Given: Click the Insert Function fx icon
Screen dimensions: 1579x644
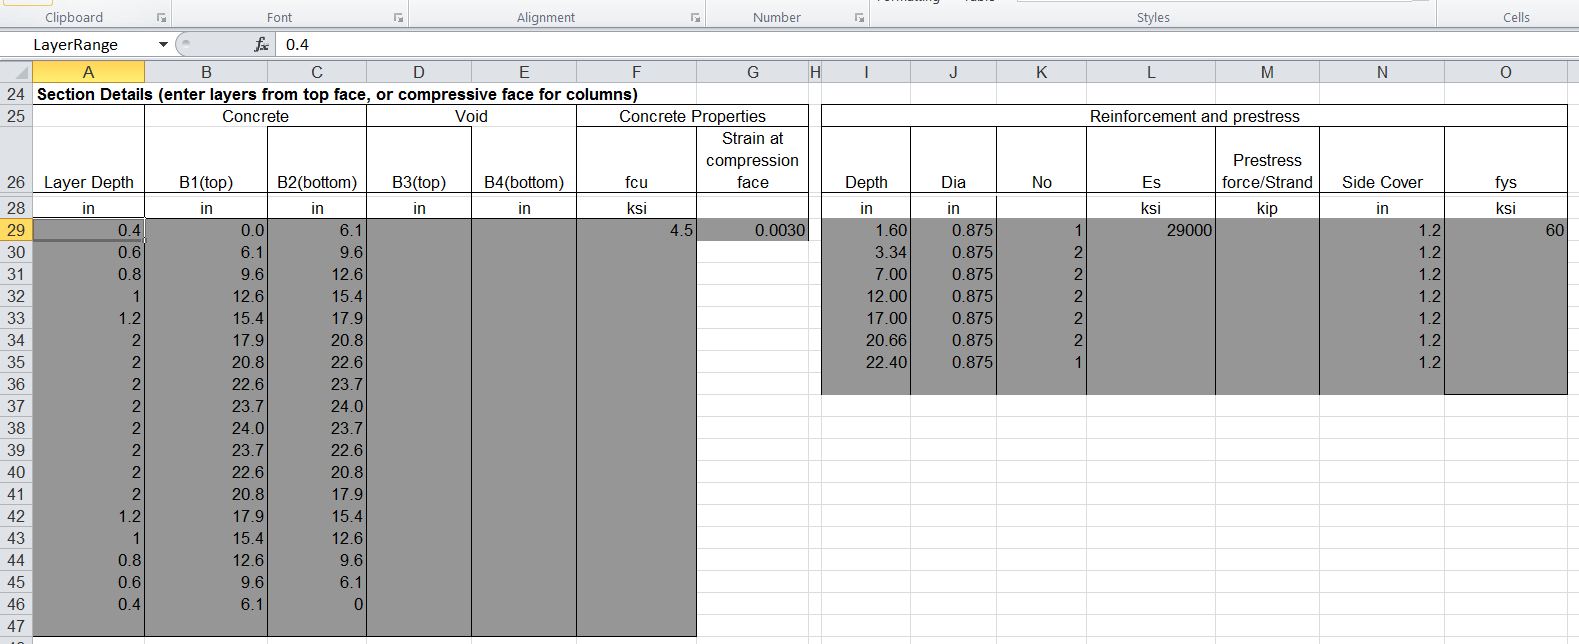Looking at the screenshot, I should [261, 45].
